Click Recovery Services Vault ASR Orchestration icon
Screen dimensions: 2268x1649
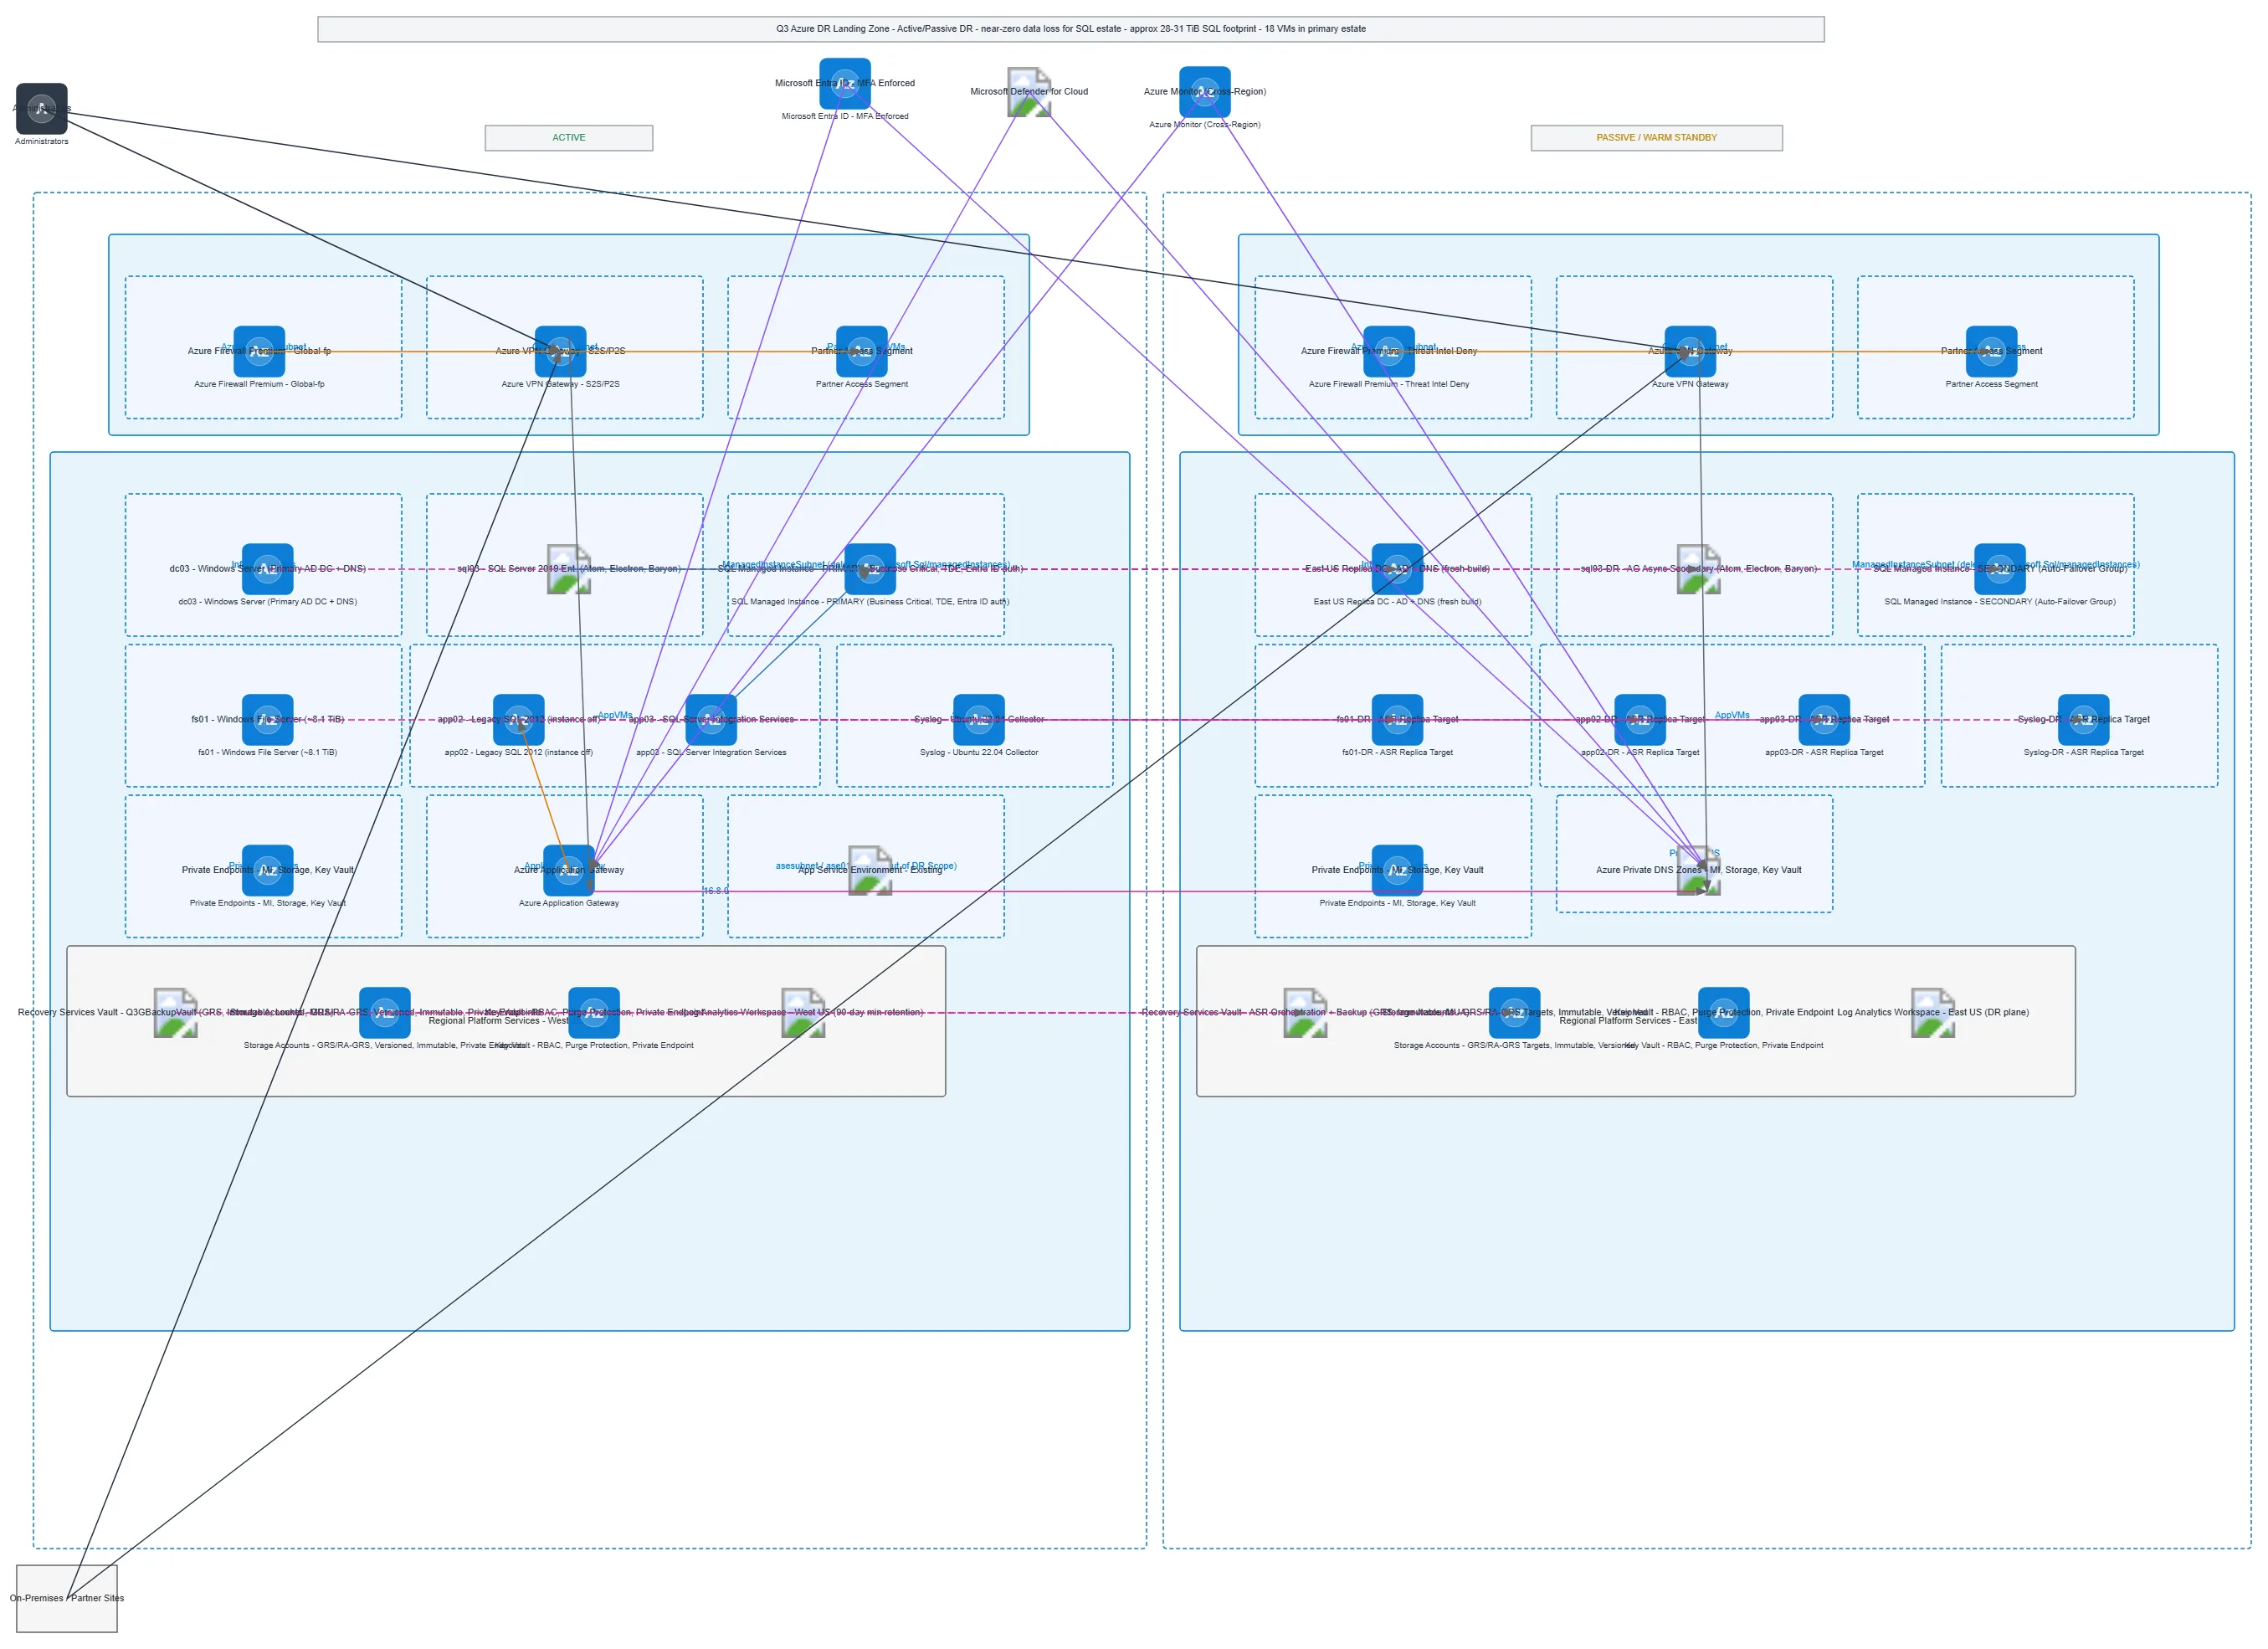point(1305,1013)
